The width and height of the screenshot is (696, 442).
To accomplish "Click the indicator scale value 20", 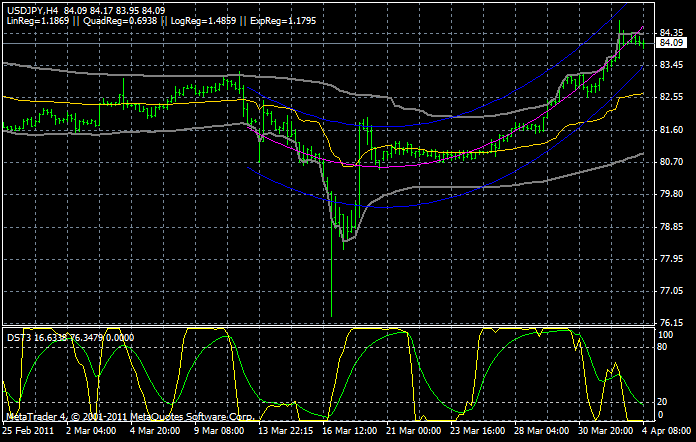I will 662,402.
